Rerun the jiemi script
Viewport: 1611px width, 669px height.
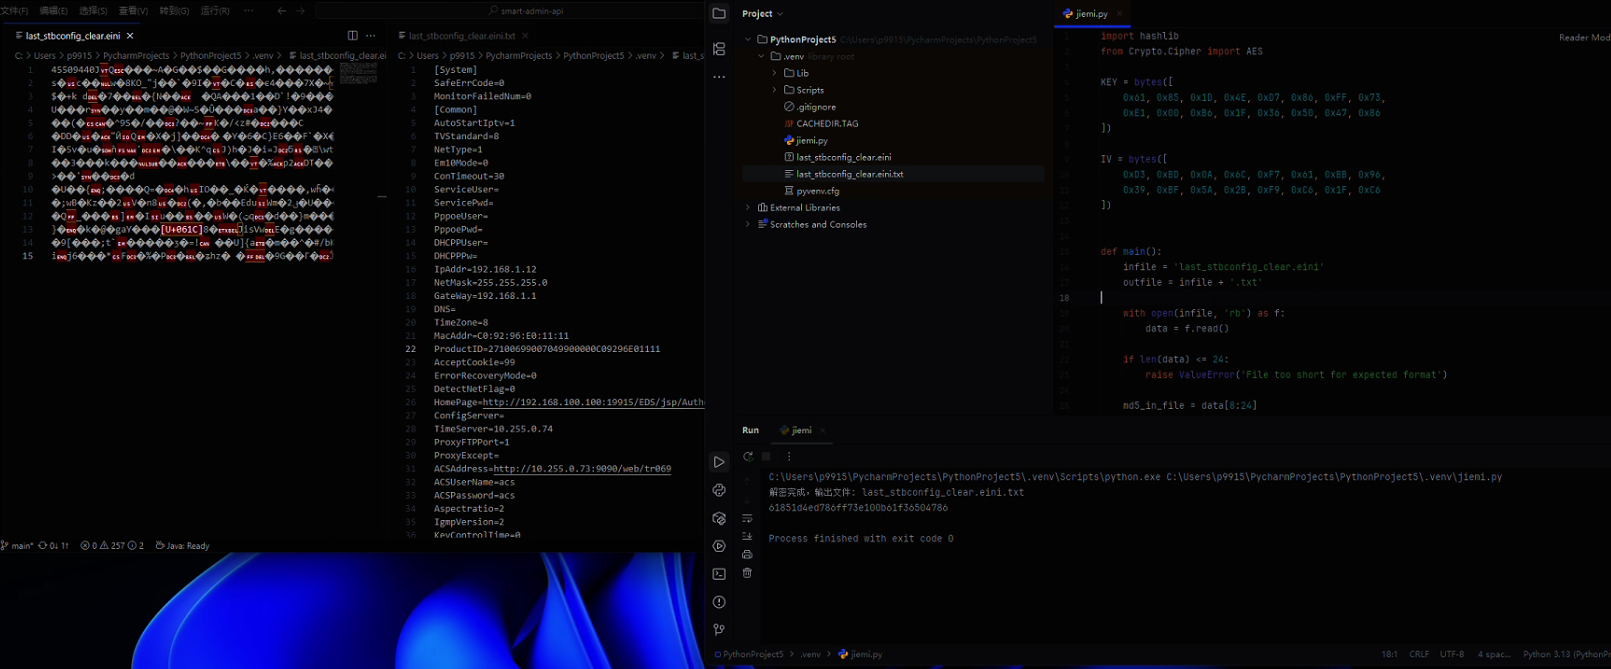click(747, 456)
